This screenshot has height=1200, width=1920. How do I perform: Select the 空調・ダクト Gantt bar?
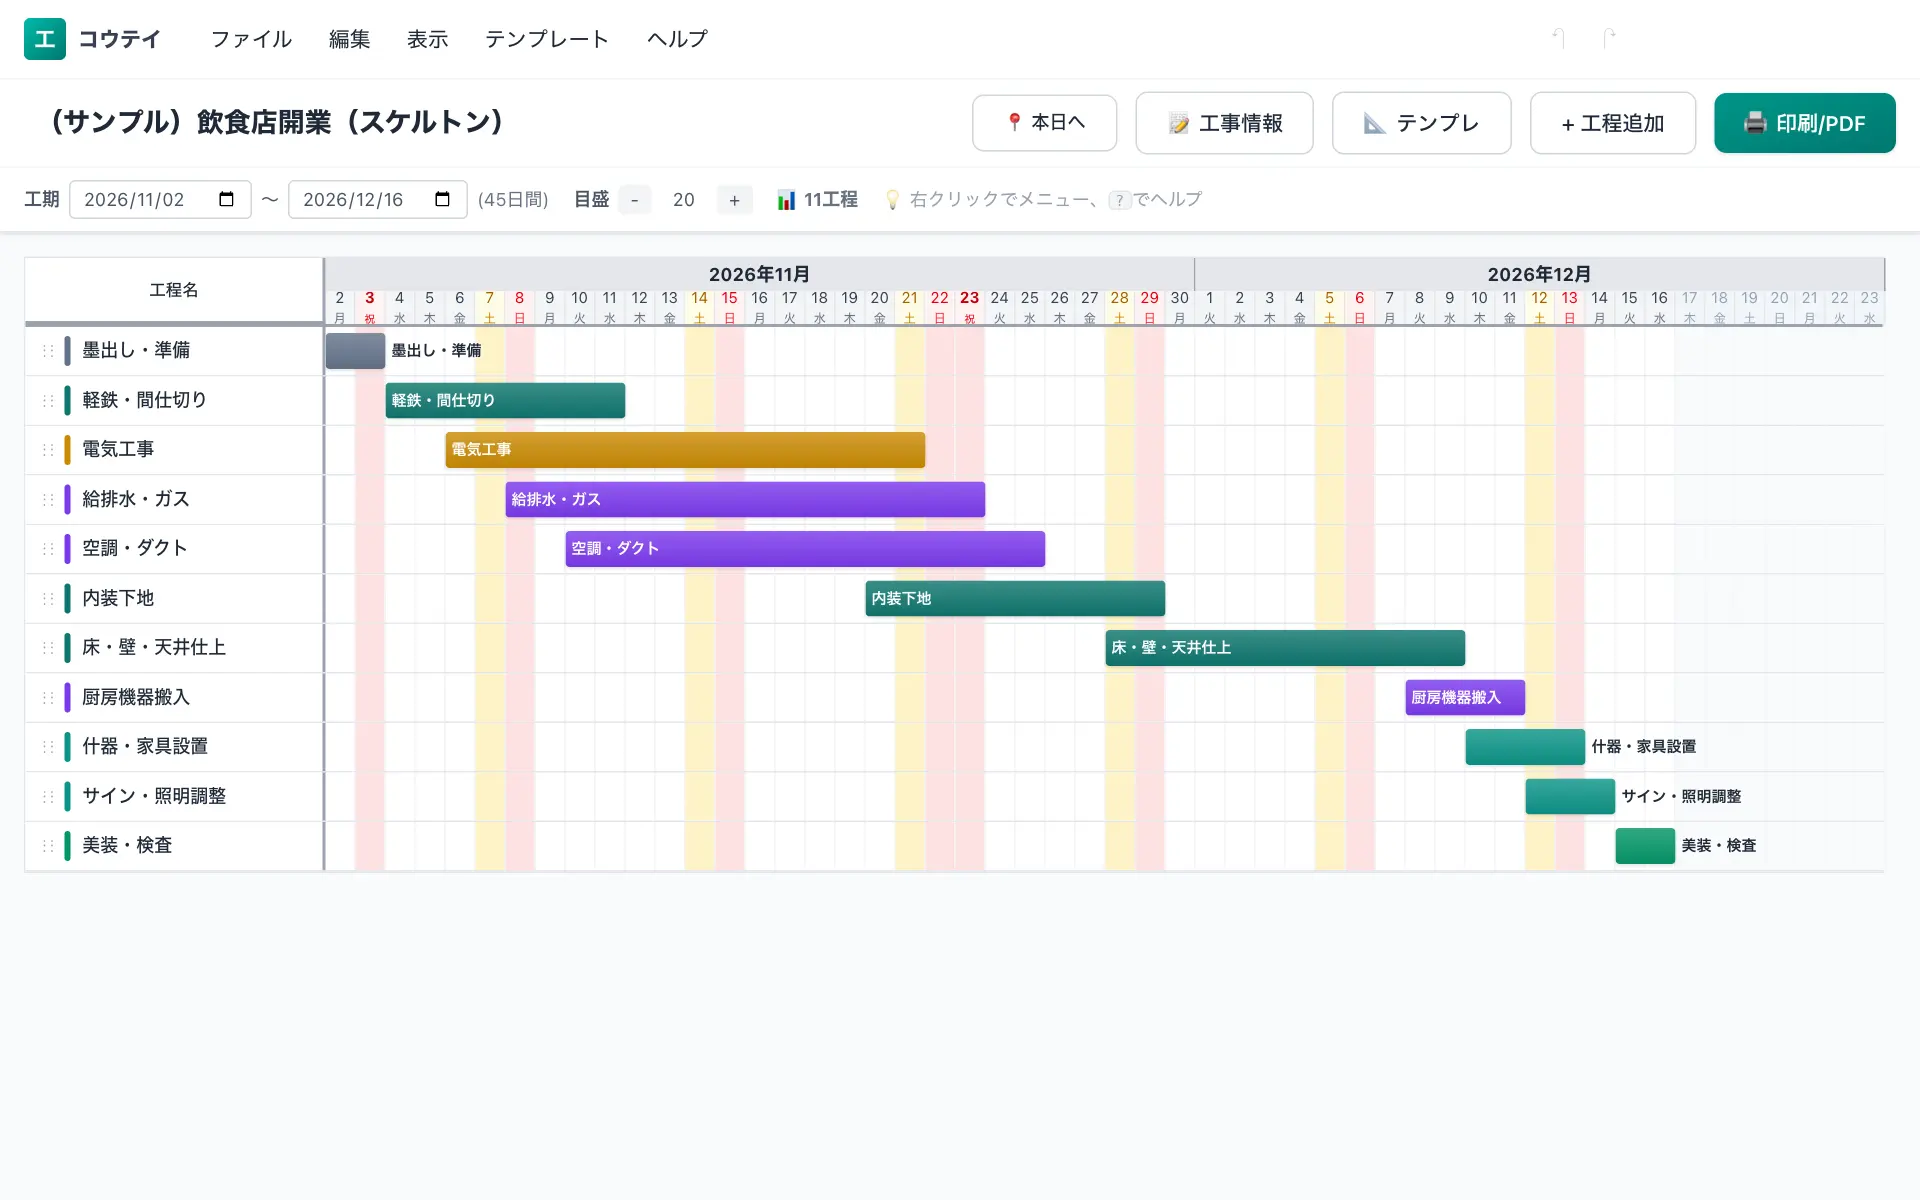(805, 549)
